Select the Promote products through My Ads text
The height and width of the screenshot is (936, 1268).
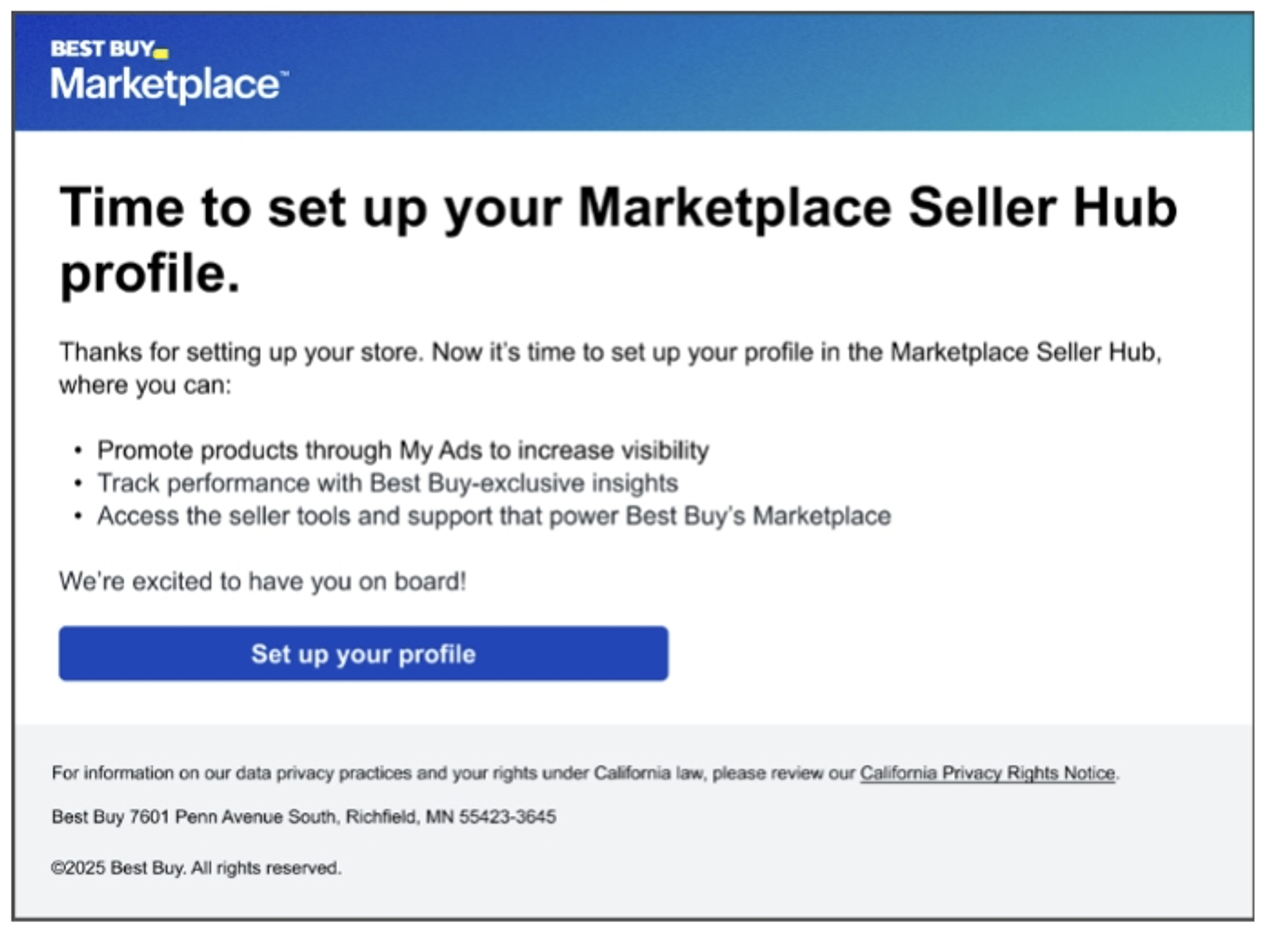(402, 450)
